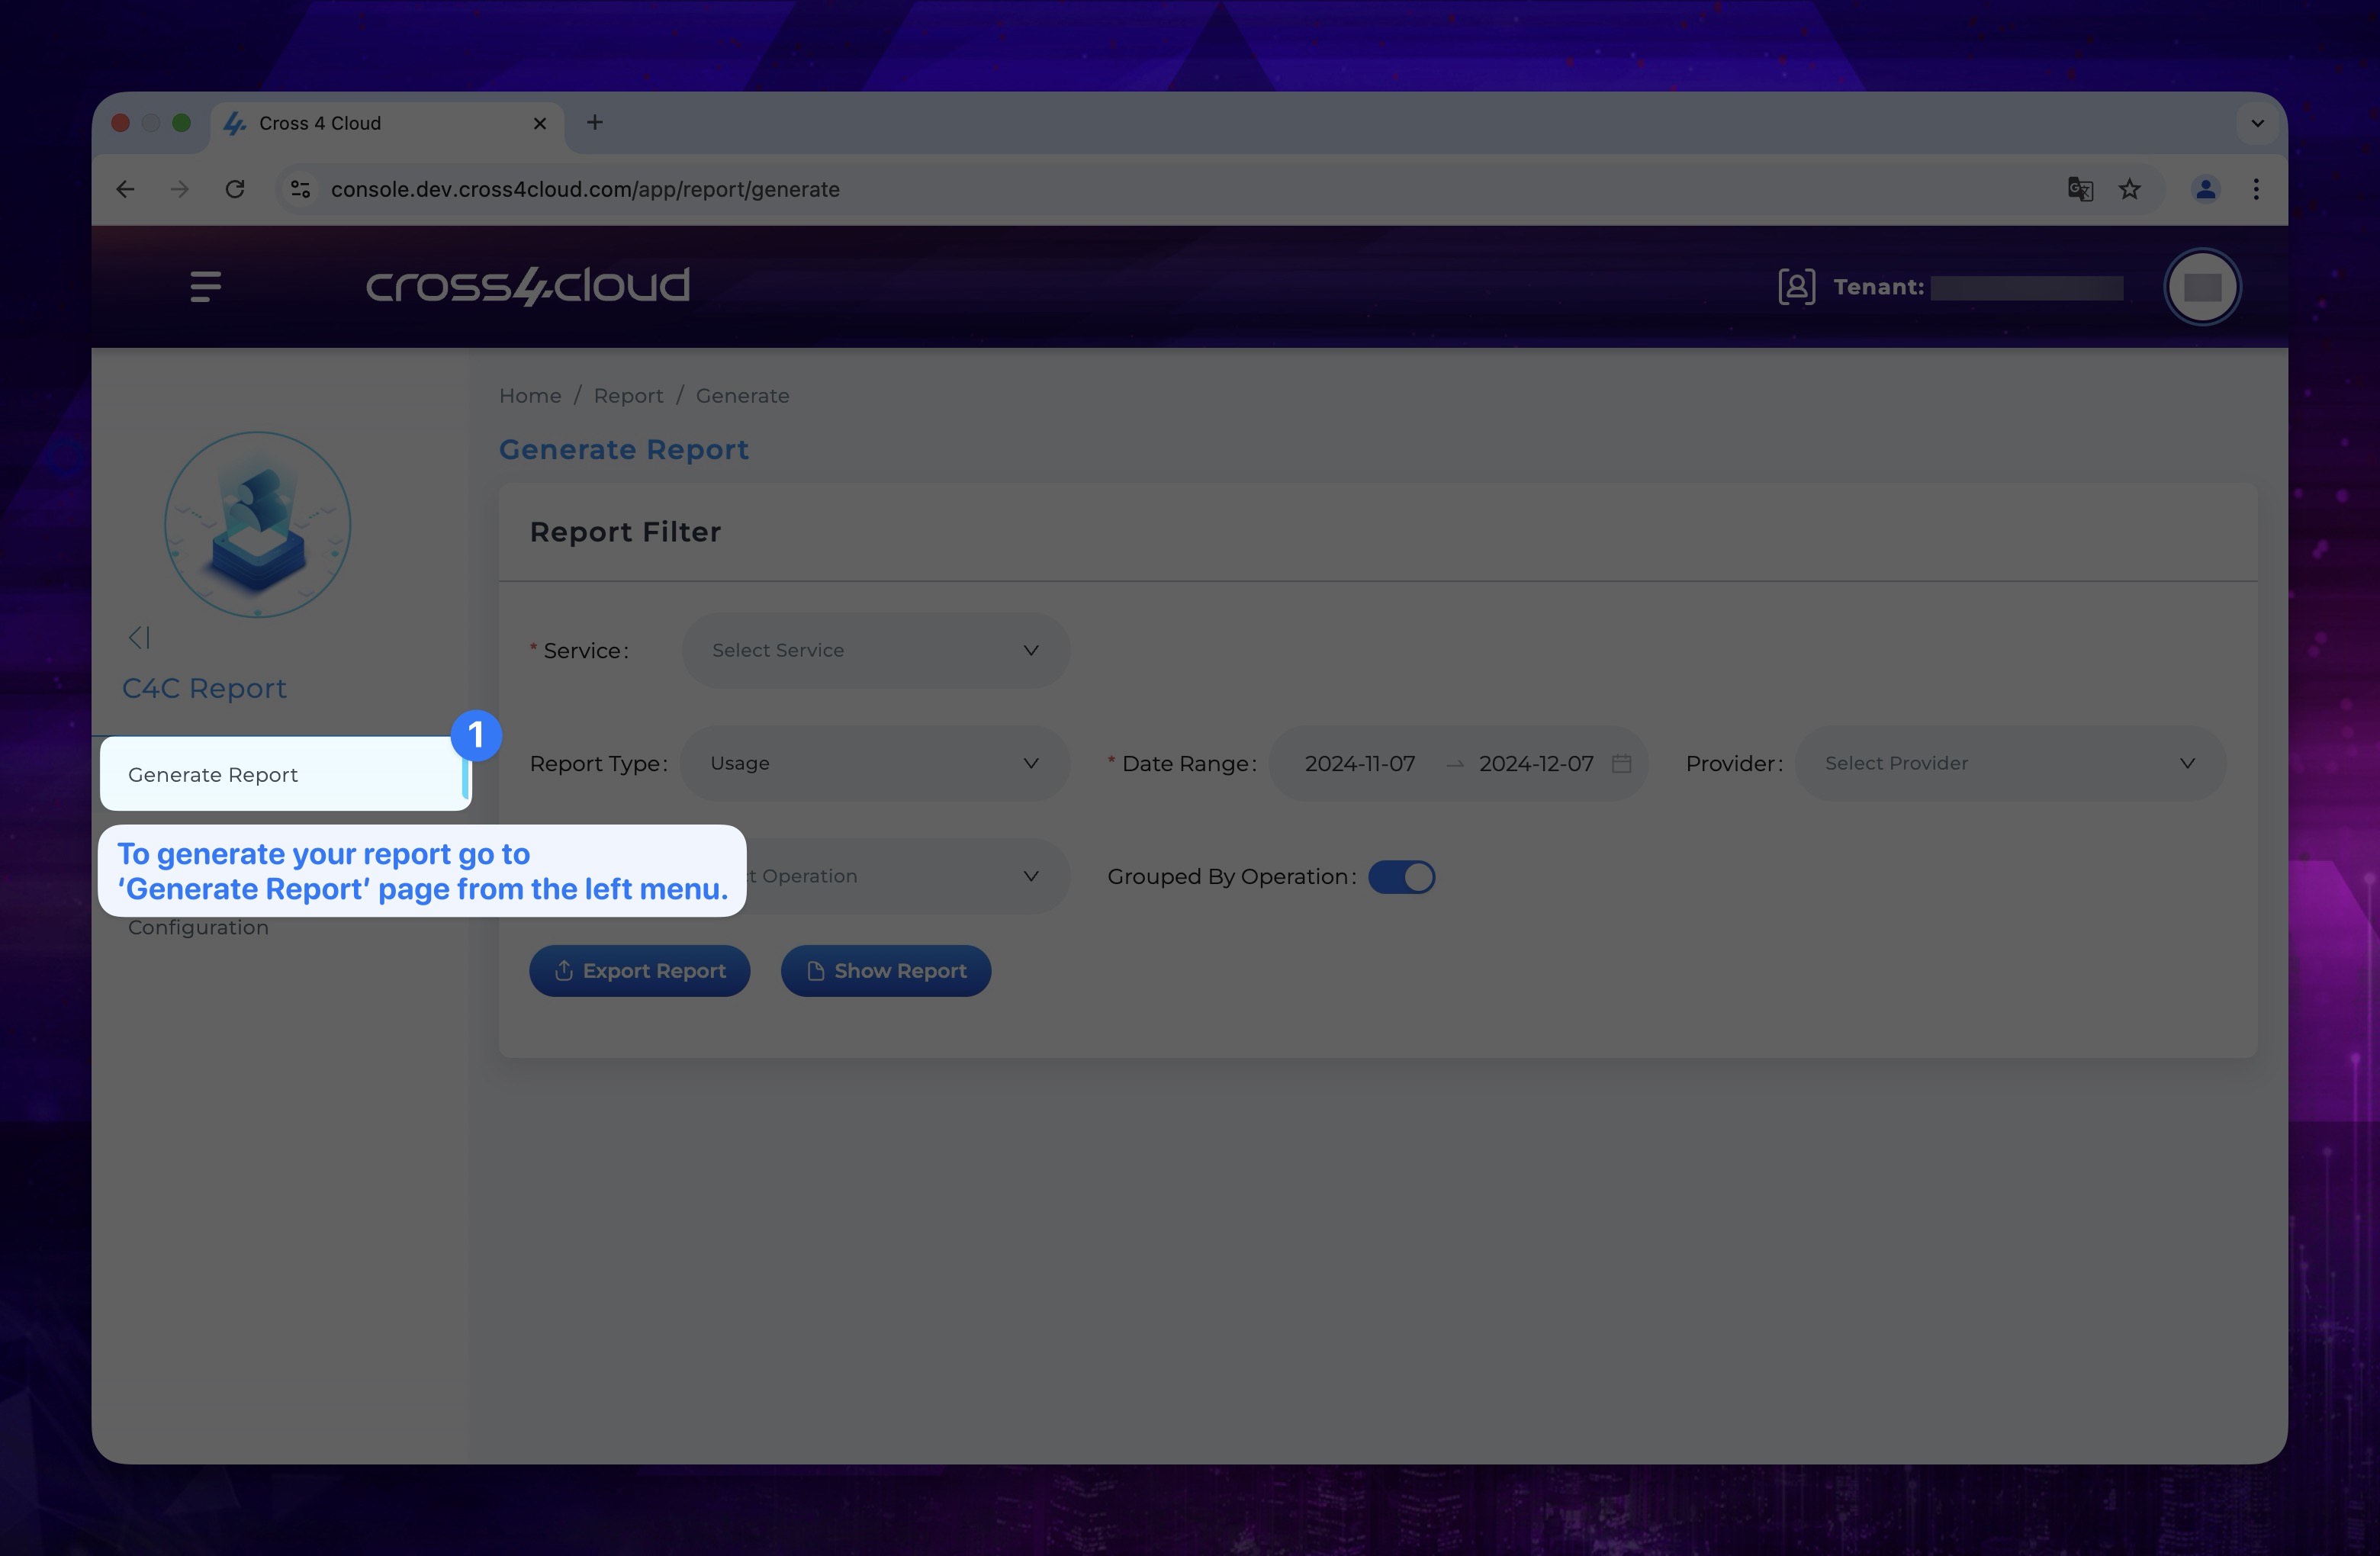Open site information icon in address bar
This screenshot has height=1556, width=2380.
[x=300, y=189]
